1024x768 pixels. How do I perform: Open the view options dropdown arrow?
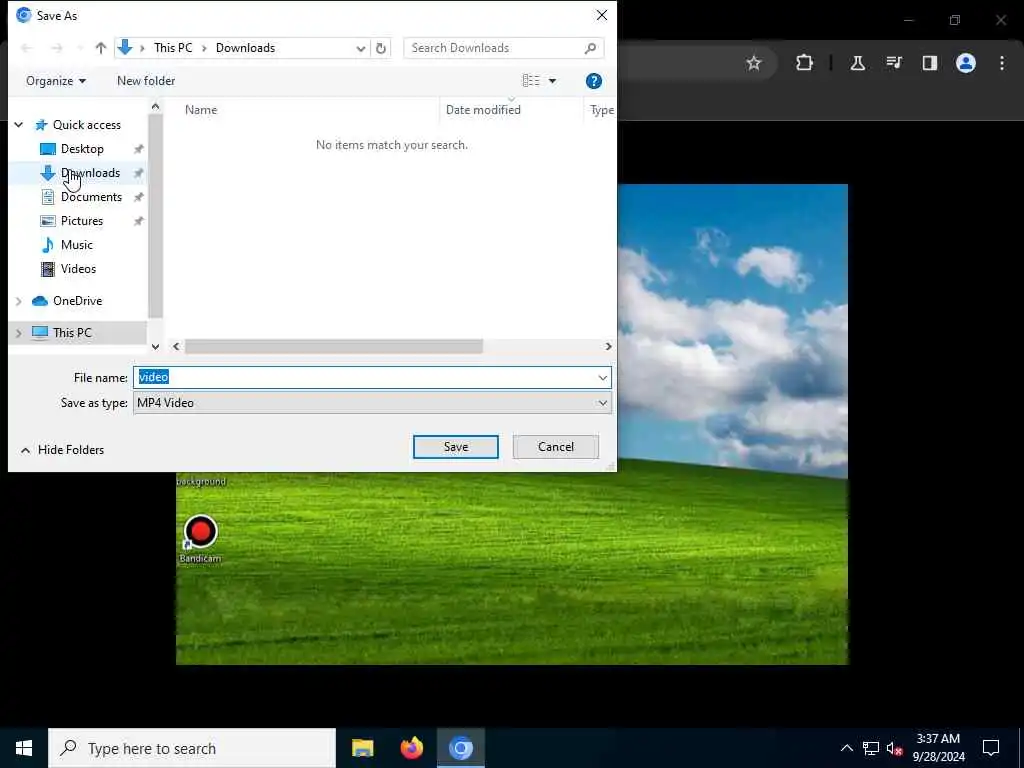552,81
